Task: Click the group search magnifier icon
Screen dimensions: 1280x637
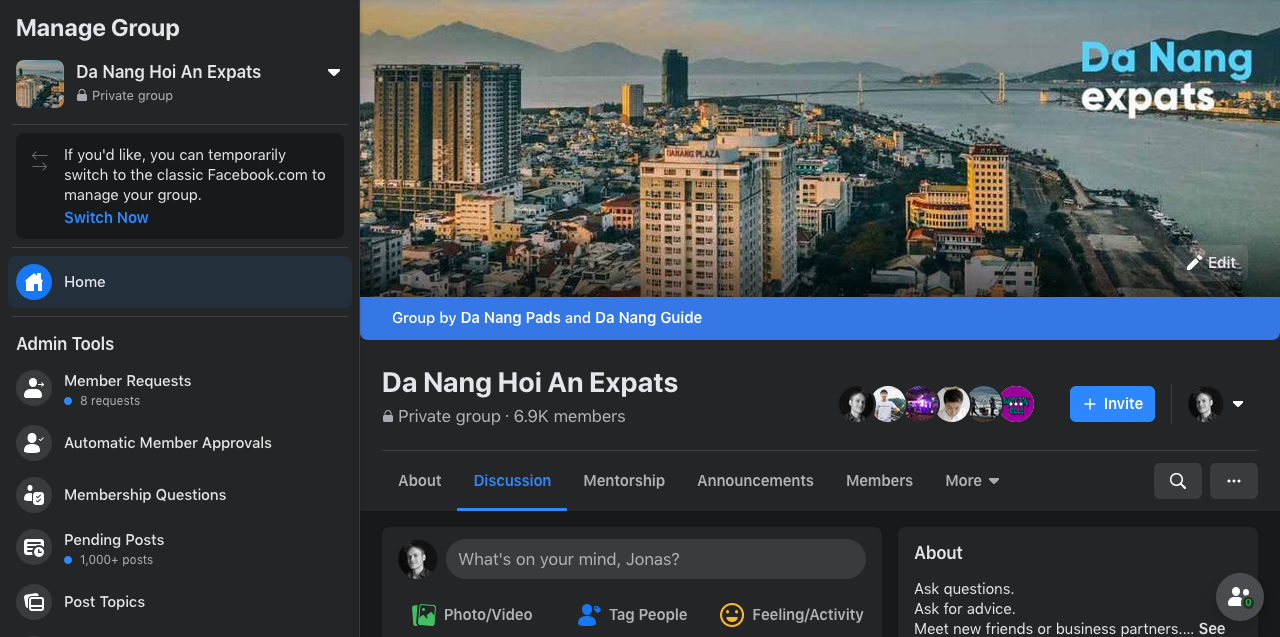Action: (1178, 481)
